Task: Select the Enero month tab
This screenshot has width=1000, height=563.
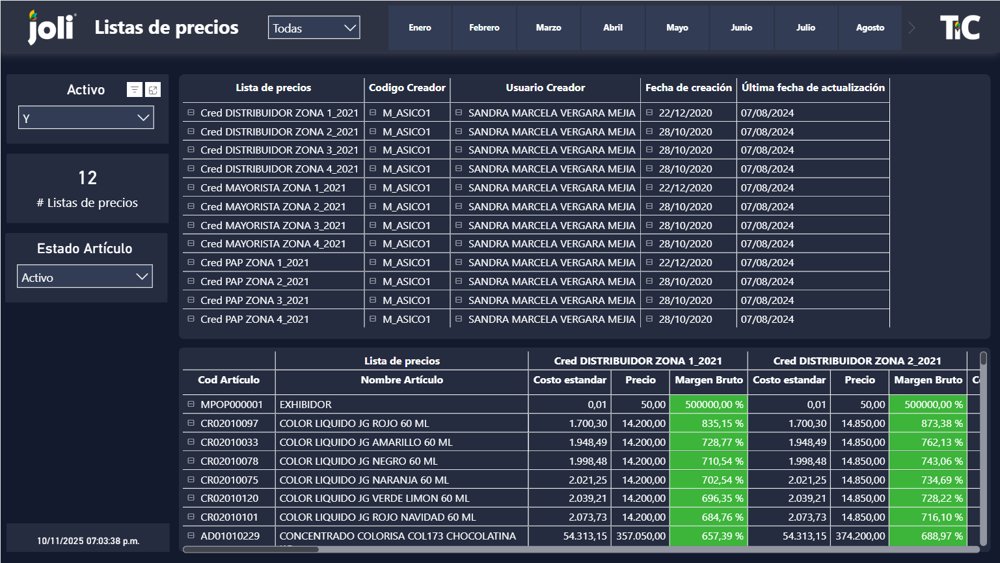Action: (420, 28)
